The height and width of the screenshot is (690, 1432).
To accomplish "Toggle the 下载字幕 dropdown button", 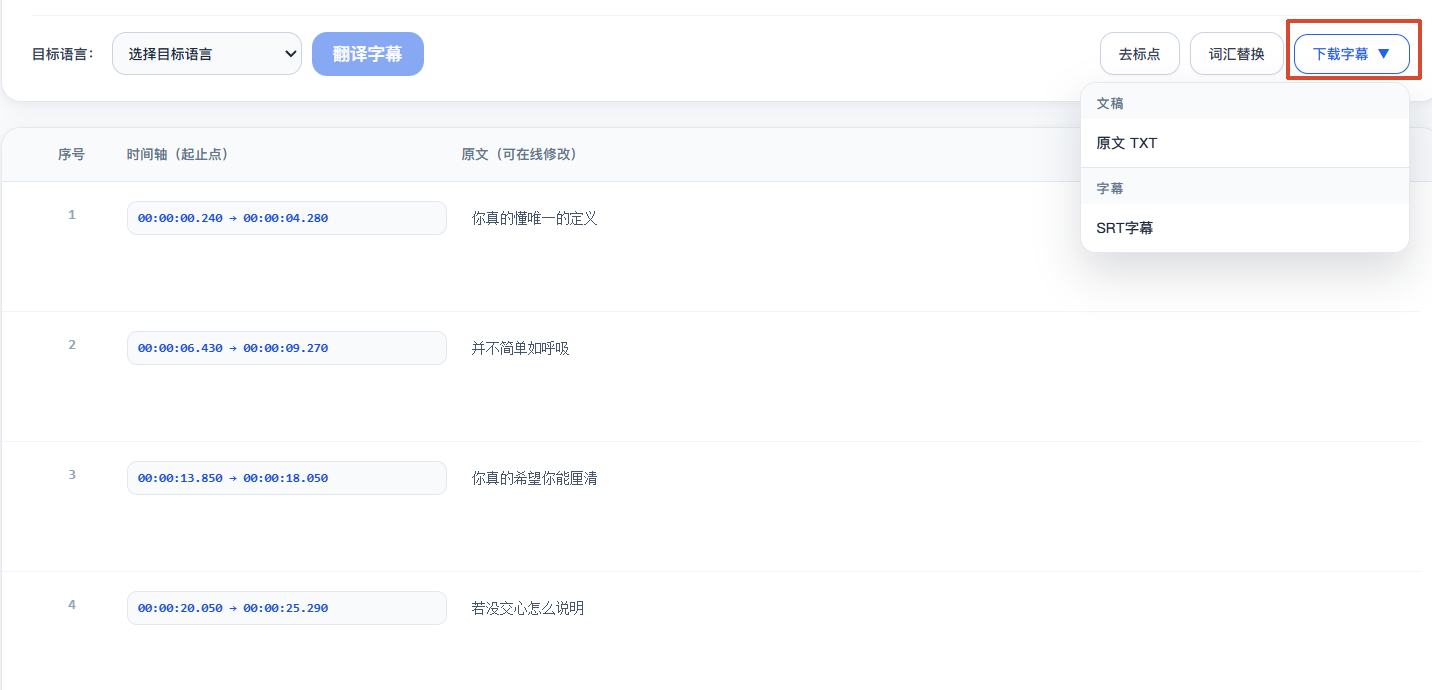I will pyautogui.click(x=1352, y=54).
